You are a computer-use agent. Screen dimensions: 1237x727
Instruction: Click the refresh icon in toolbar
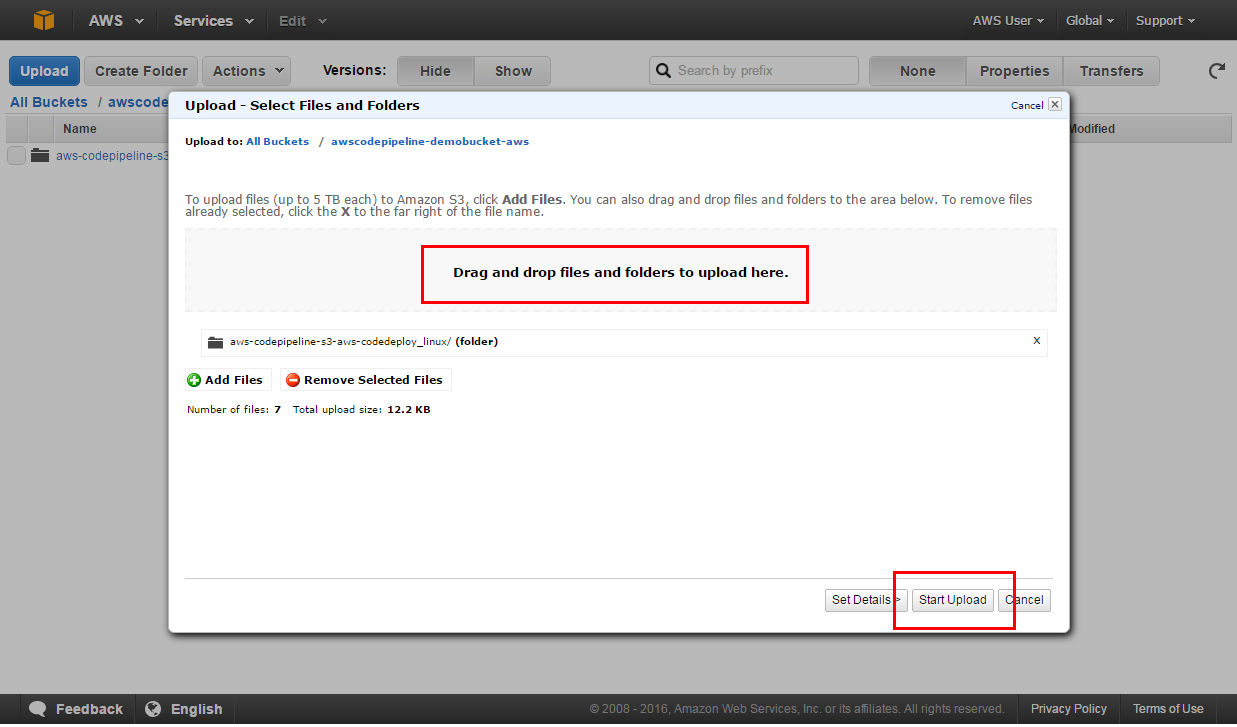coord(1216,71)
